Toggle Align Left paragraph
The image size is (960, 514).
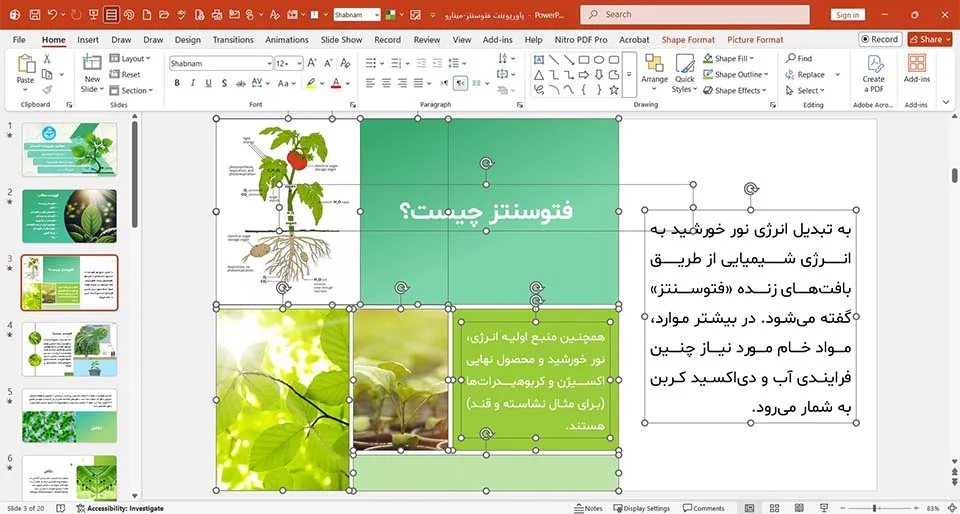coord(370,83)
